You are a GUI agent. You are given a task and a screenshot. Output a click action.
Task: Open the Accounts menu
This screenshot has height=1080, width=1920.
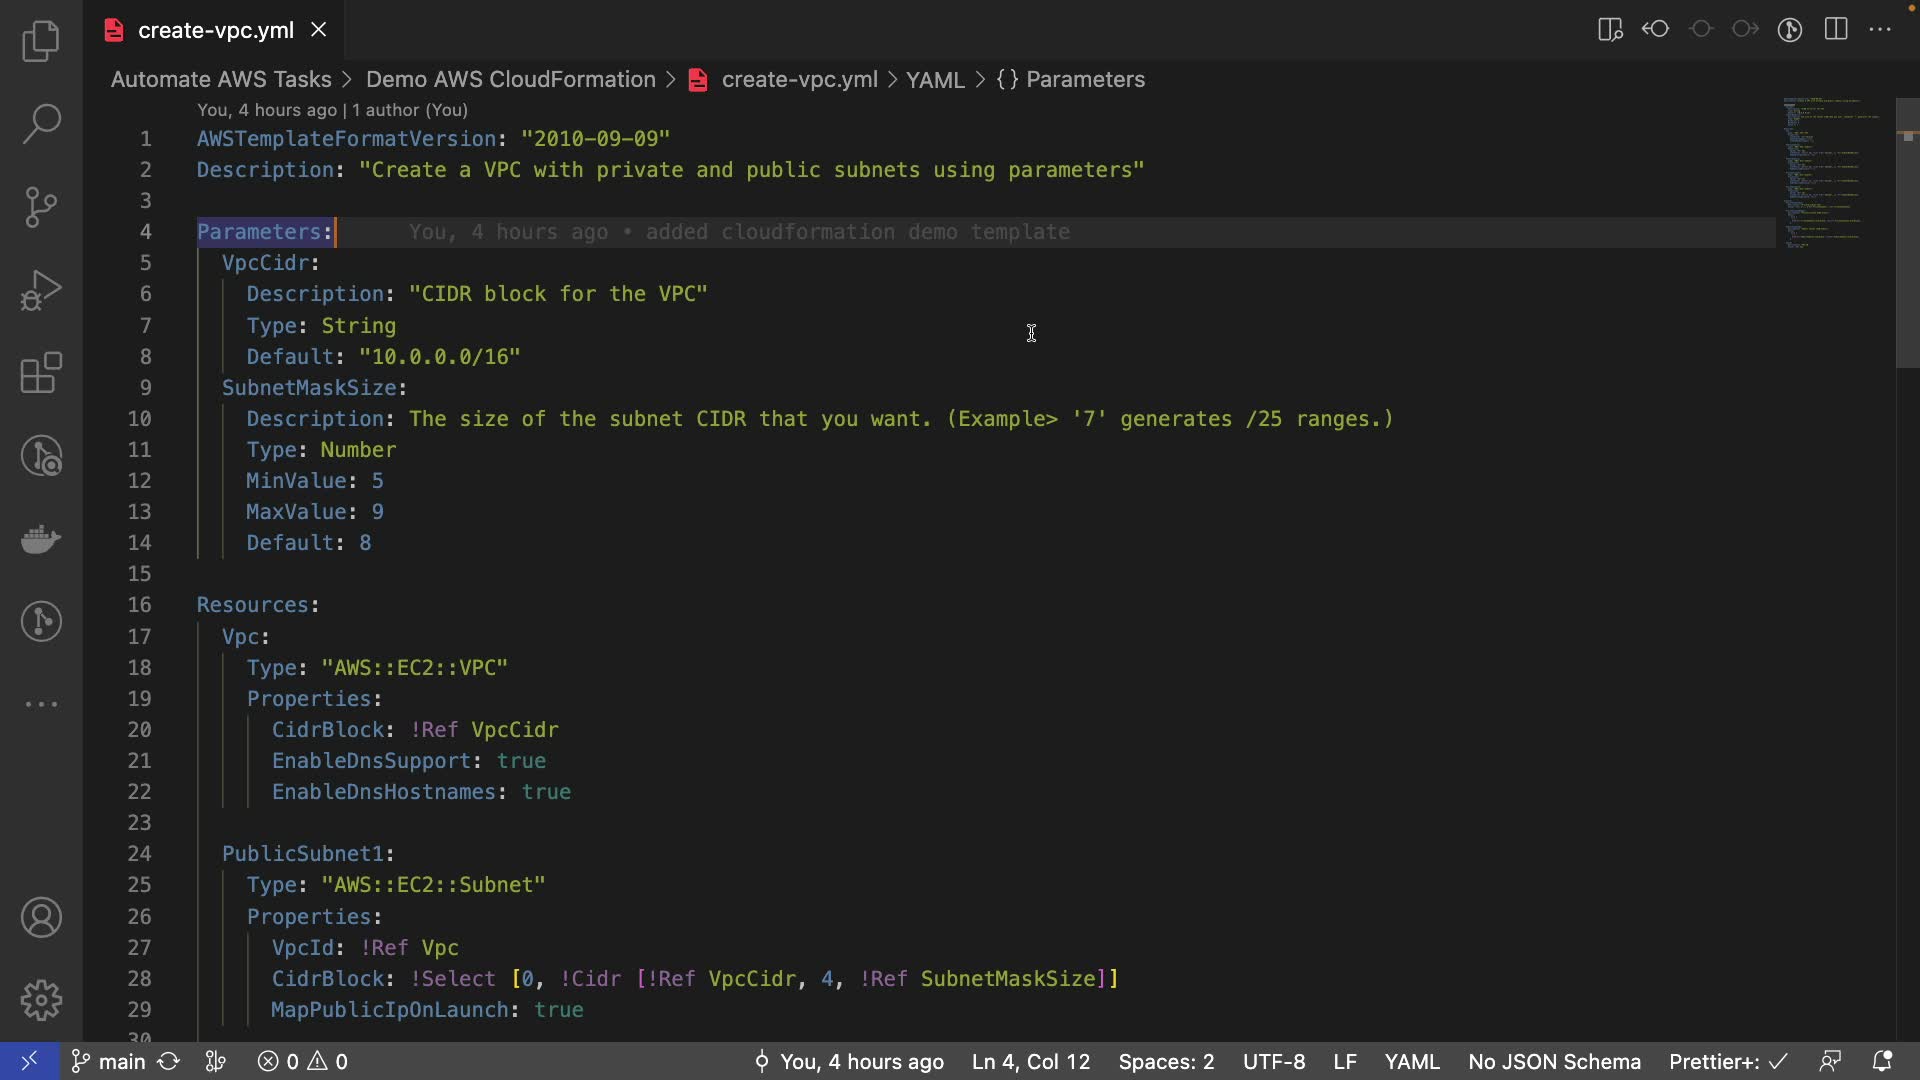click(x=41, y=917)
